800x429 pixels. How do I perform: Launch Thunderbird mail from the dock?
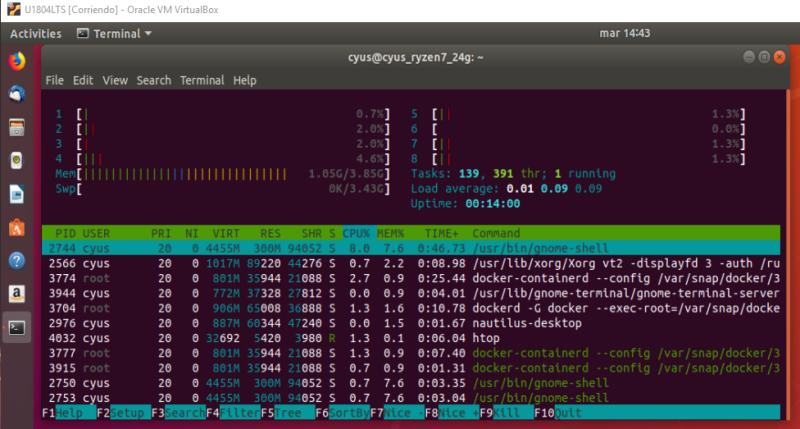17,94
